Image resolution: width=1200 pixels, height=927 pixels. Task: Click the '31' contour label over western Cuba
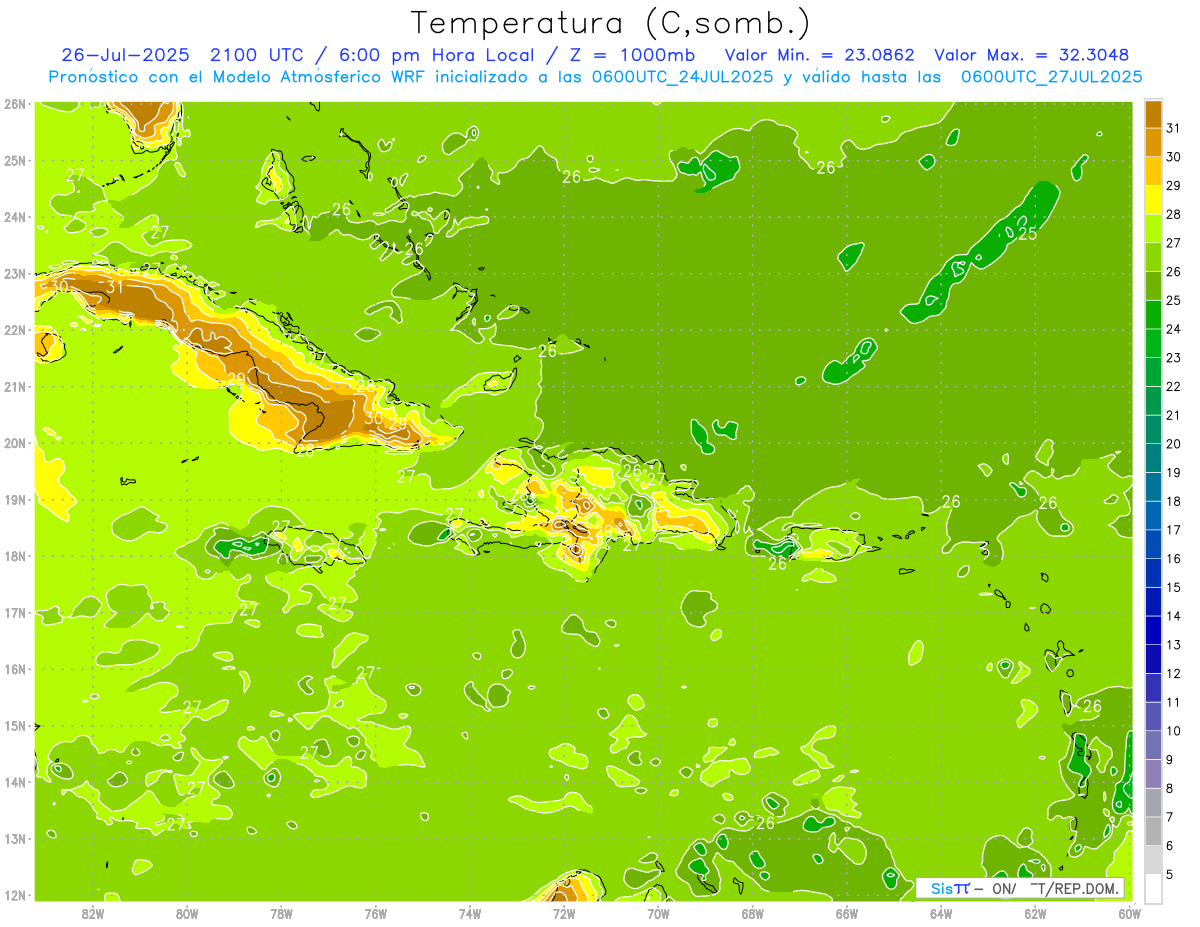click(x=115, y=287)
